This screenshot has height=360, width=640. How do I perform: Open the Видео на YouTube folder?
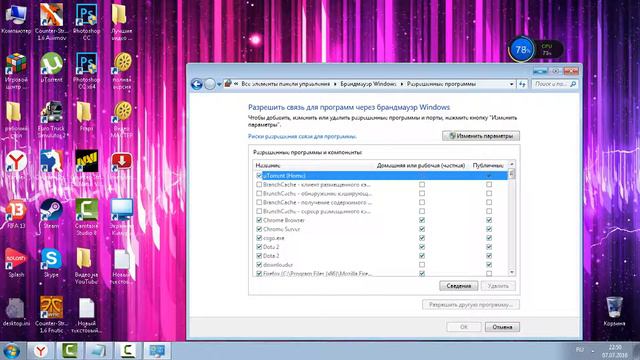[86, 266]
